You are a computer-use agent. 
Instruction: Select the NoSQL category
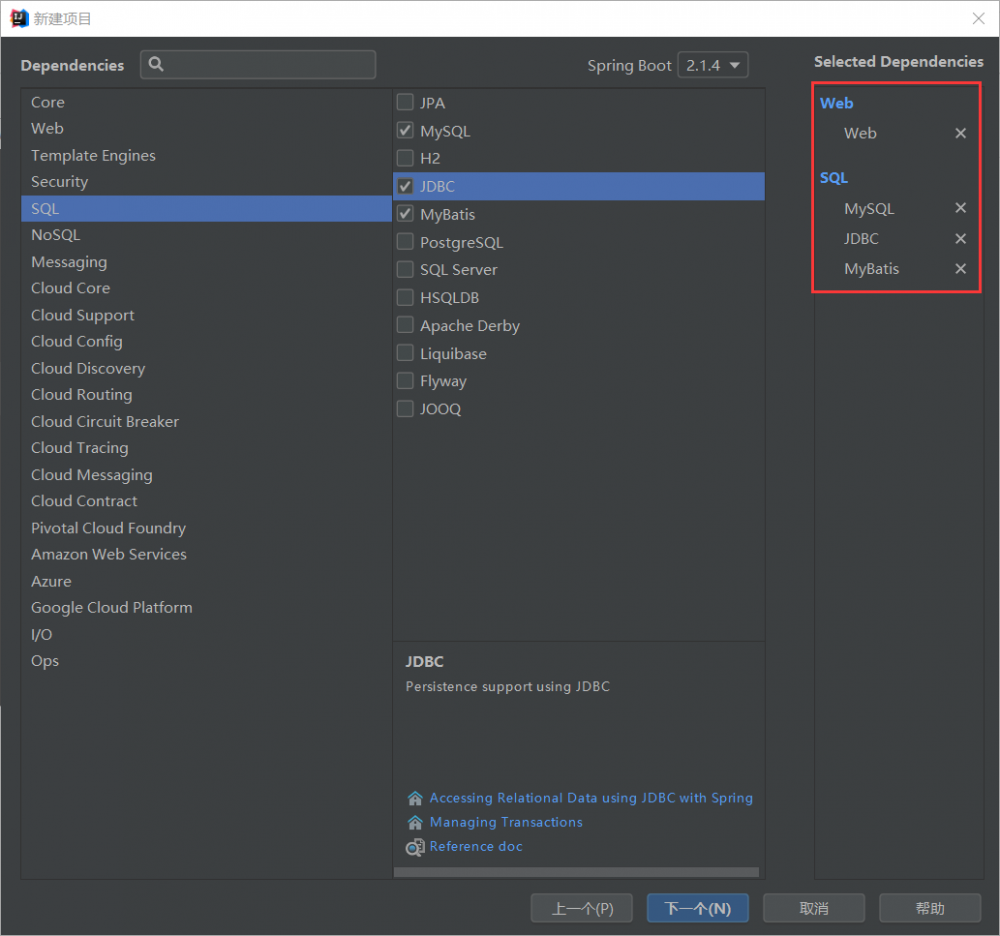pos(56,235)
